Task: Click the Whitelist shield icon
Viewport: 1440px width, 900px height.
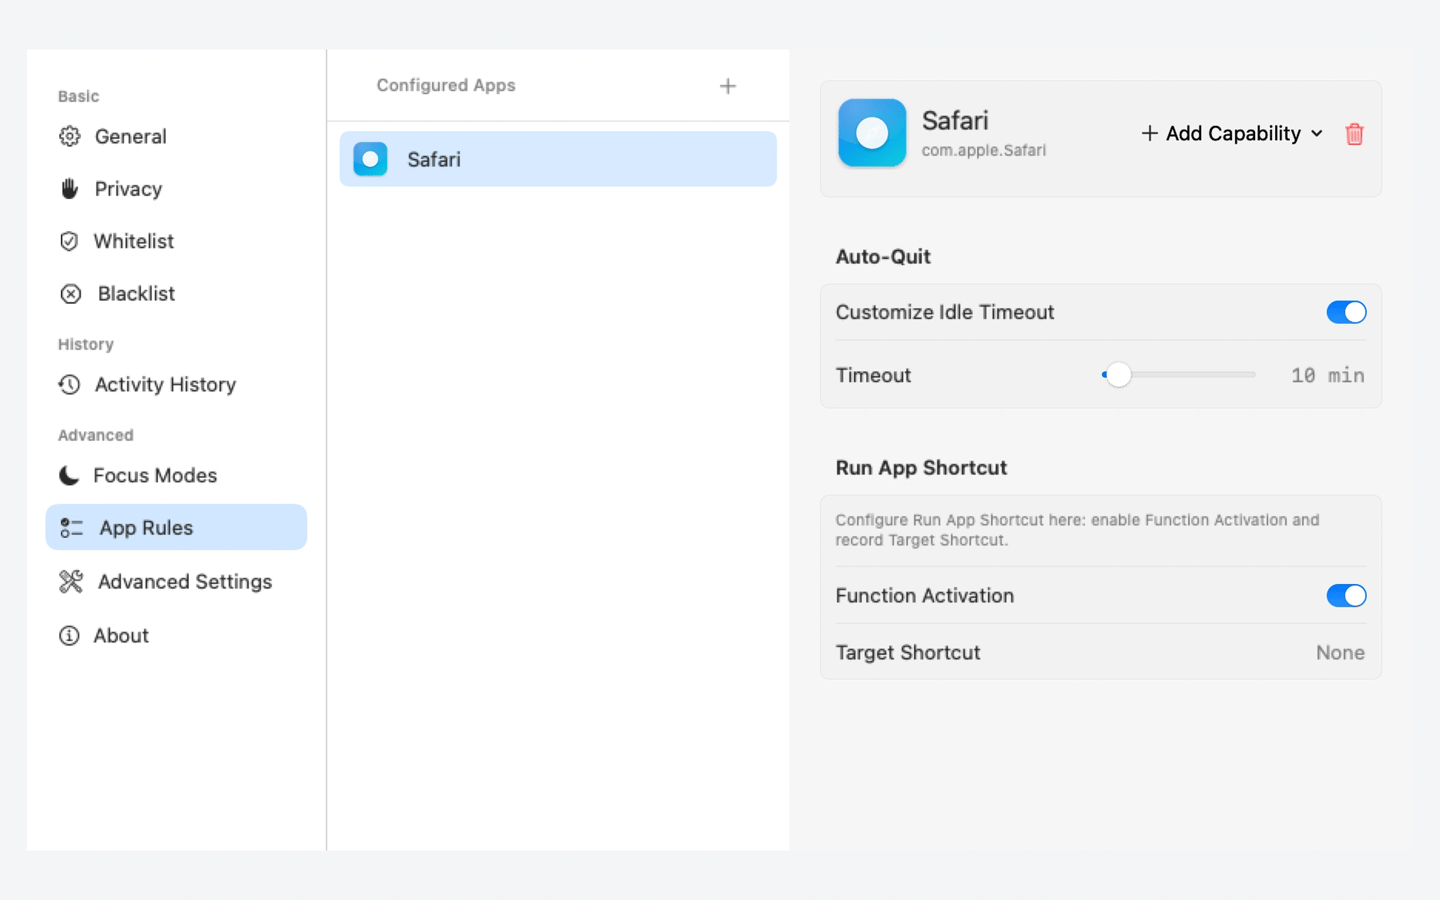Action: [x=69, y=241]
